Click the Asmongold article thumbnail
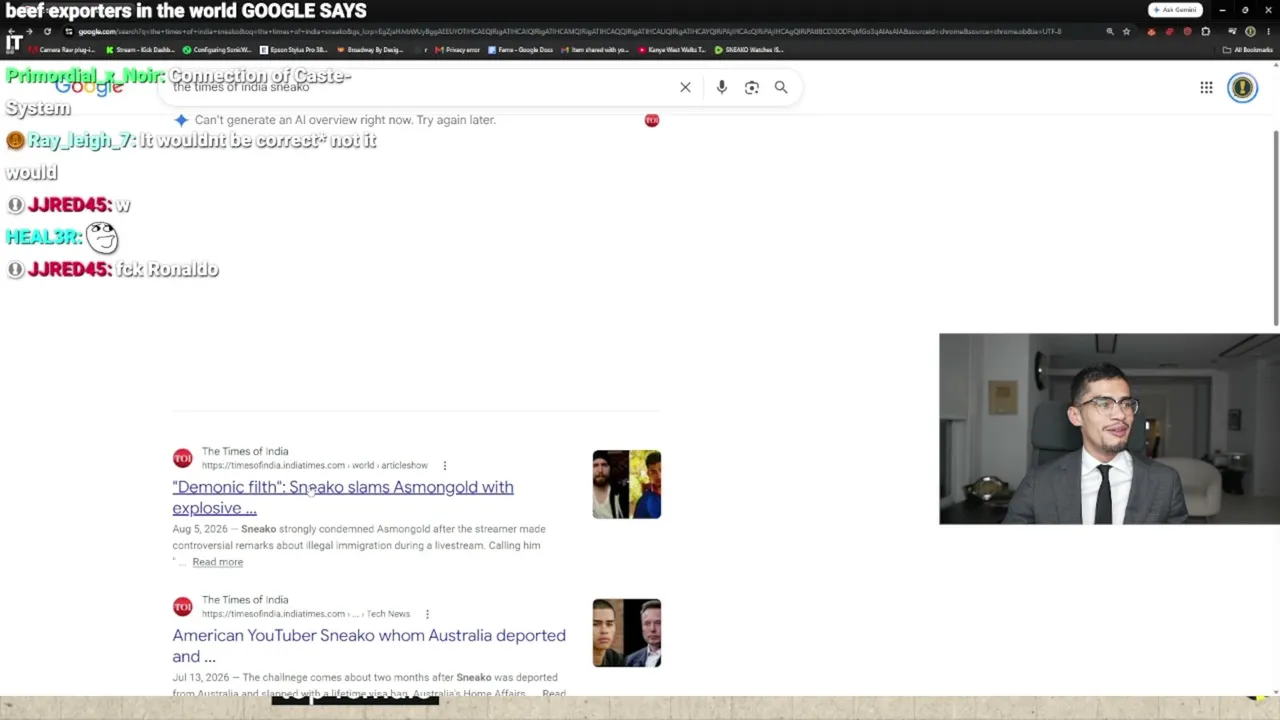 click(x=626, y=485)
